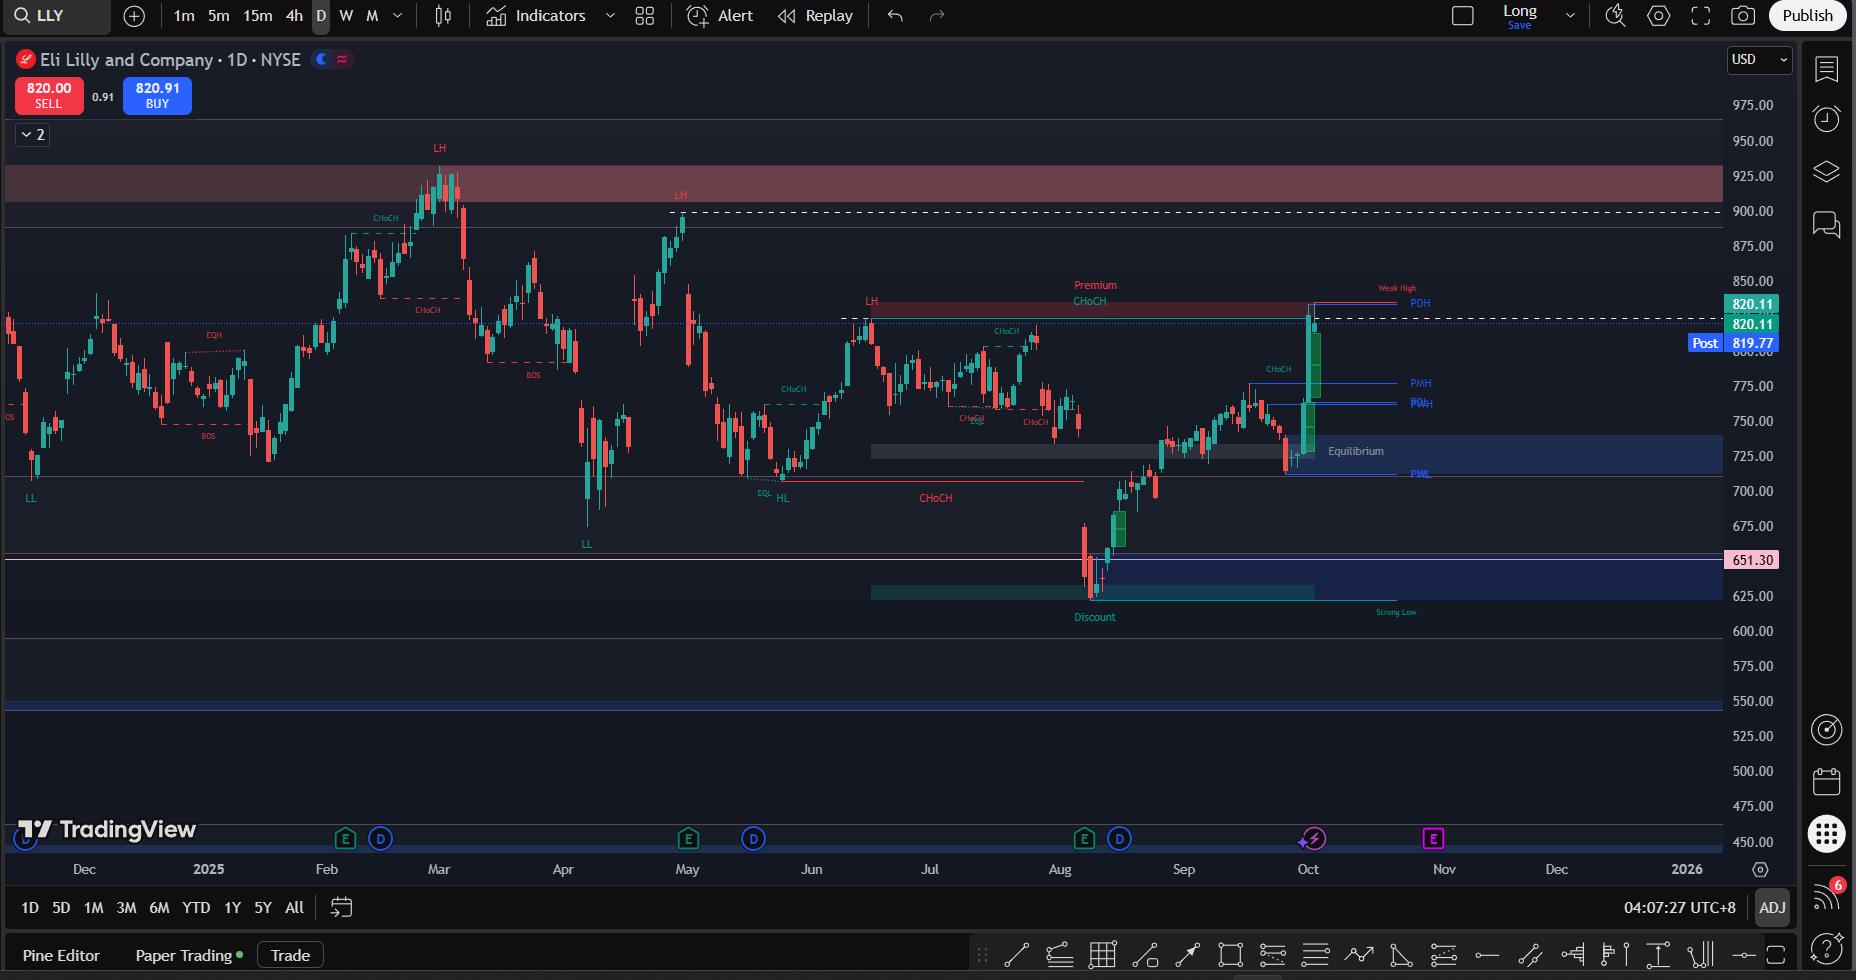The width and height of the screenshot is (1856, 980).
Task: Enter fullscreen mode
Action: pos(1700,16)
